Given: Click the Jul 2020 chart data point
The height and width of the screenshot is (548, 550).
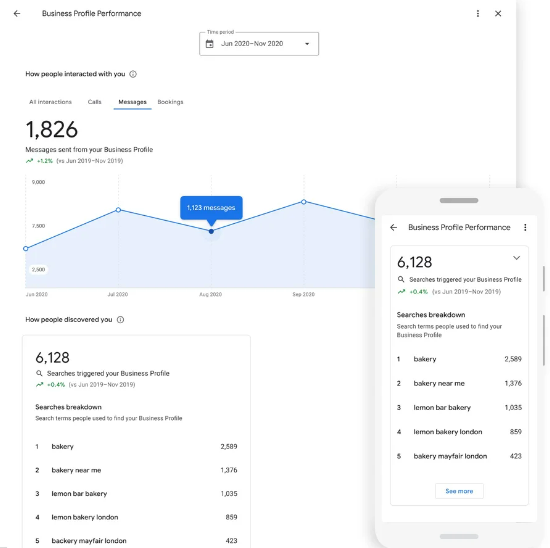Looking at the screenshot, I should click(118, 210).
